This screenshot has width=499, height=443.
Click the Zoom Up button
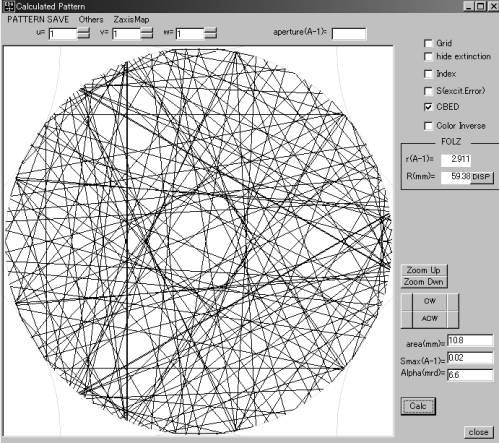424,270
